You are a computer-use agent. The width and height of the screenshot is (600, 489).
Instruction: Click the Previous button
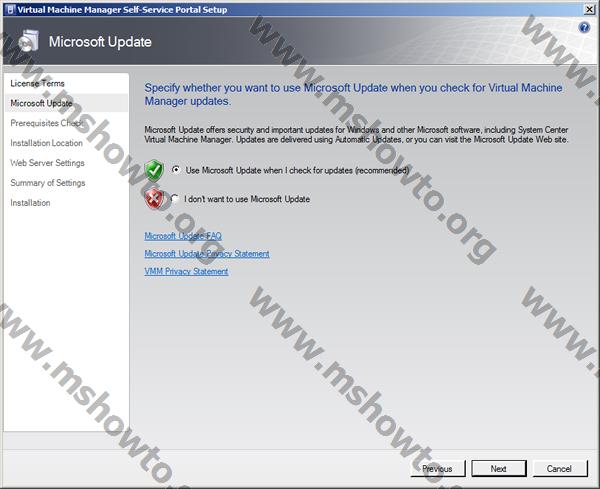(x=438, y=469)
